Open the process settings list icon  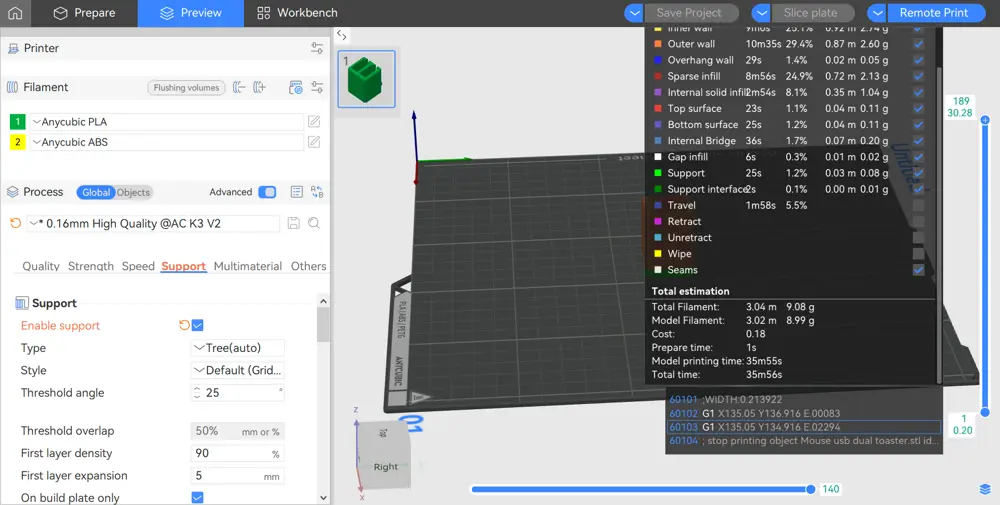pos(297,192)
